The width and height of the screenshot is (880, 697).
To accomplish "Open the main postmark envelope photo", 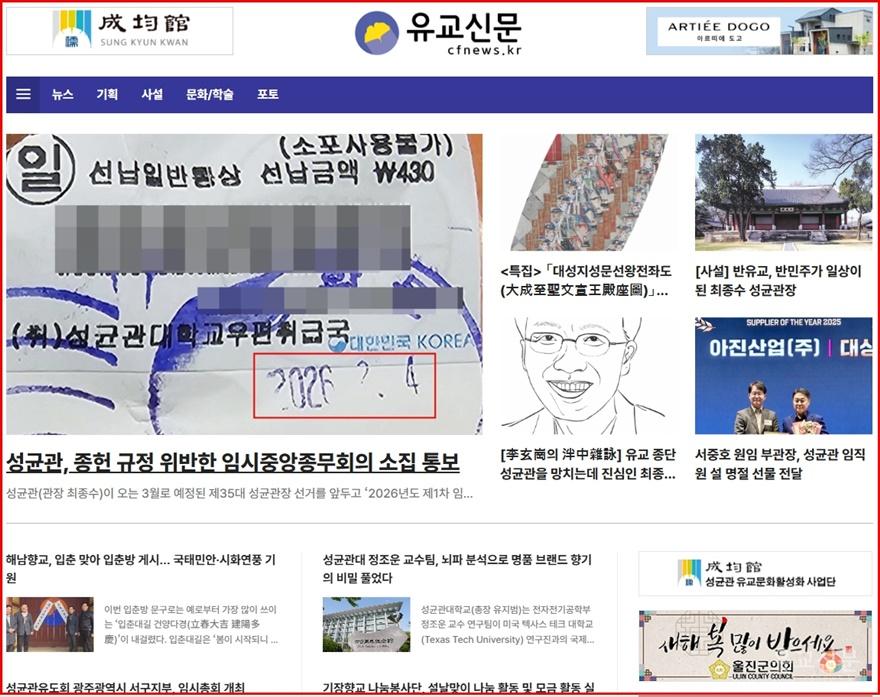I will coord(244,284).
